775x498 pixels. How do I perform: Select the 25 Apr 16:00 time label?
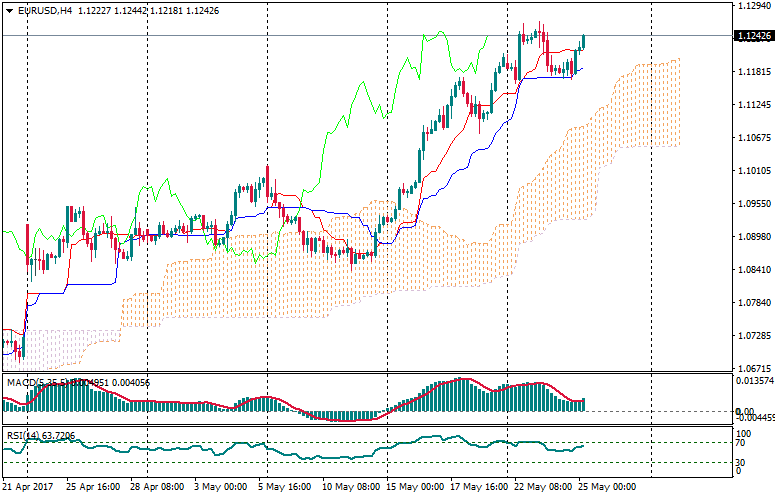(x=93, y=487)
